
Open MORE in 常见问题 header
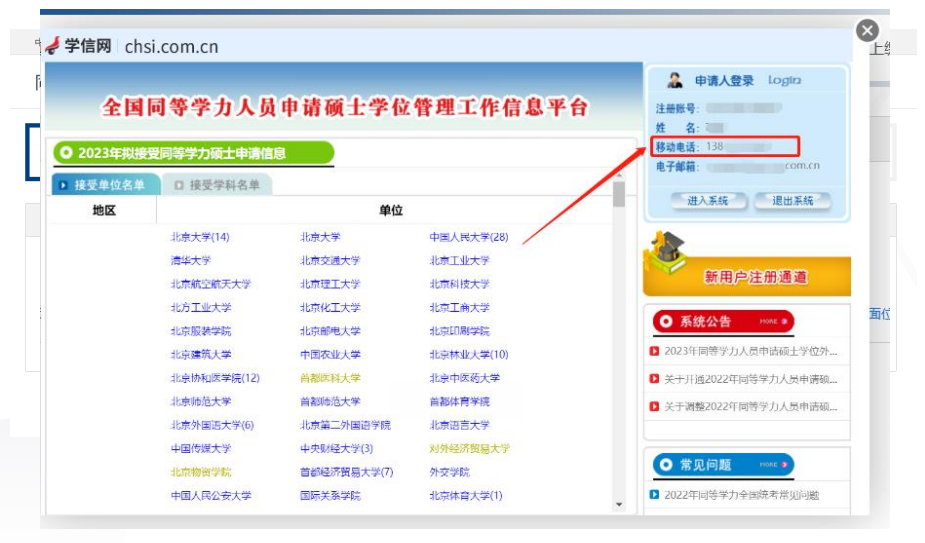coord(773,465)
